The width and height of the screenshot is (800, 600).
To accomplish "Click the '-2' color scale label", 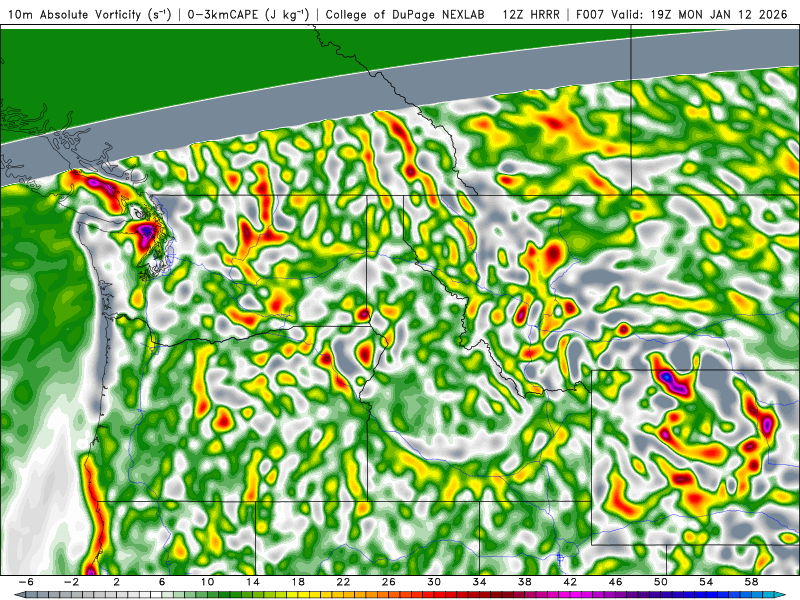I will [x=71, y=582].
